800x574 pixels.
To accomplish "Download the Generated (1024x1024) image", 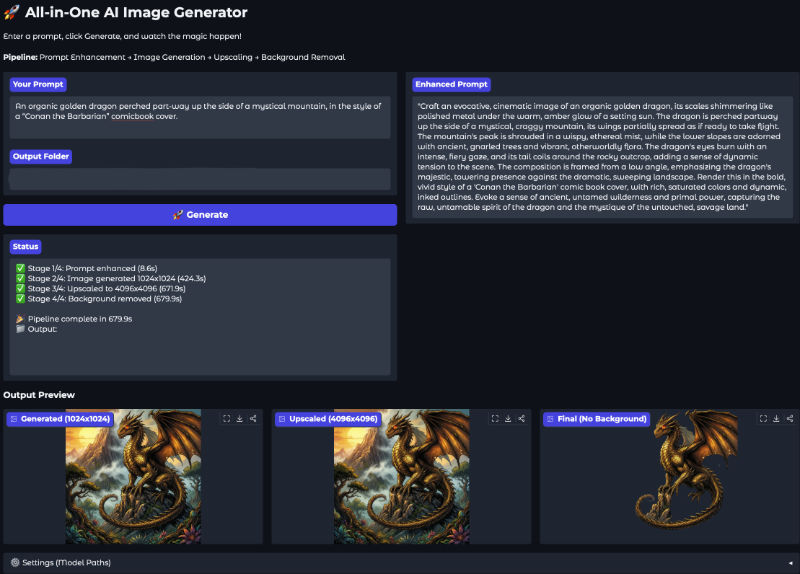I will point(240,419).
